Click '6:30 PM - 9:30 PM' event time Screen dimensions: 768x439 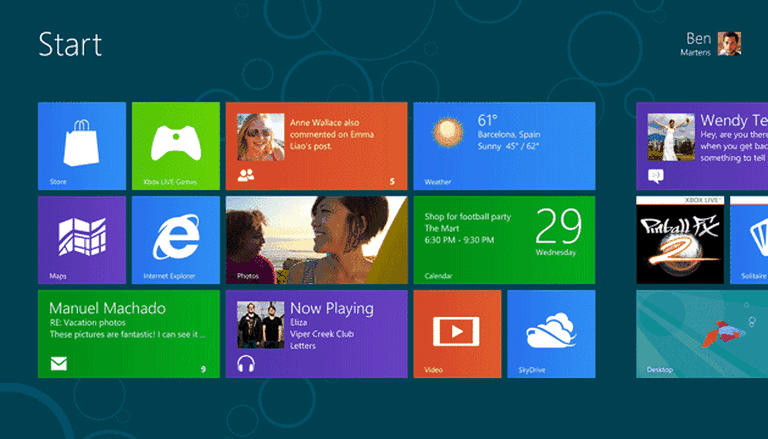(x=459, y=240)
